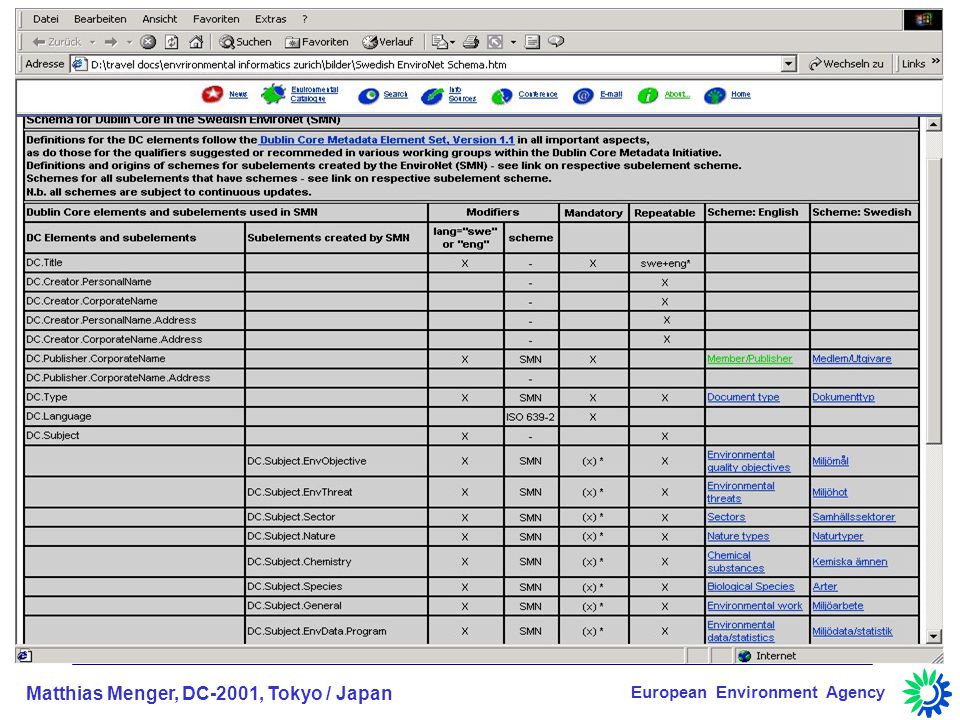Open the ? help menu
This screenshot has width=960, height=720.
pos(305,19)
